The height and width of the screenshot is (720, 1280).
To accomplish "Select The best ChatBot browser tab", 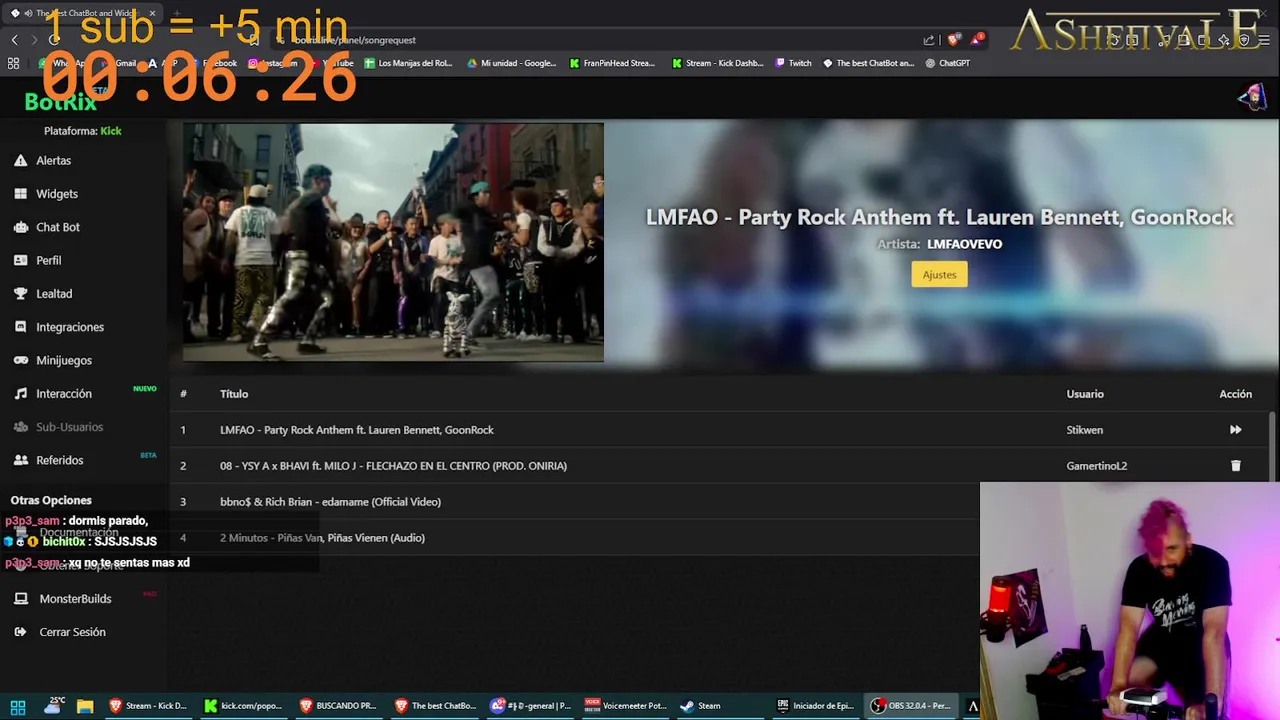I will pos(82,14).
